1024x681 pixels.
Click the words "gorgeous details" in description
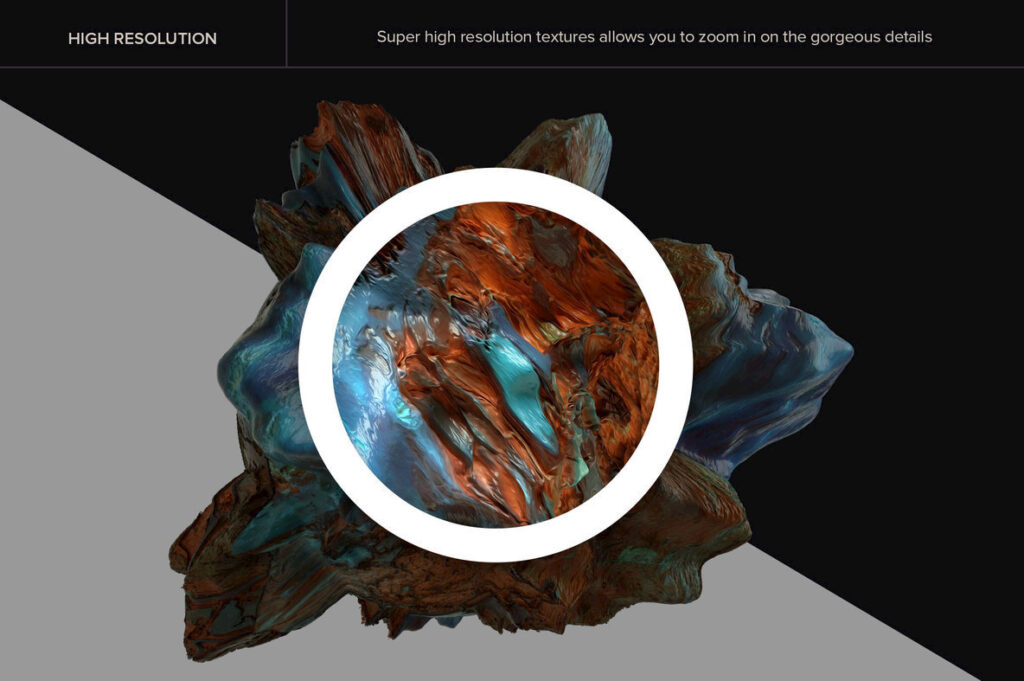(871, 38)
